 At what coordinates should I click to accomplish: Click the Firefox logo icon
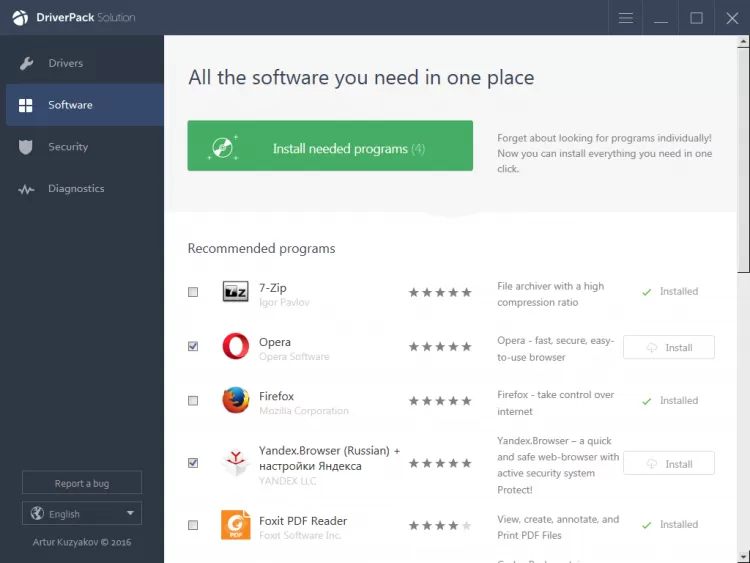236,401
